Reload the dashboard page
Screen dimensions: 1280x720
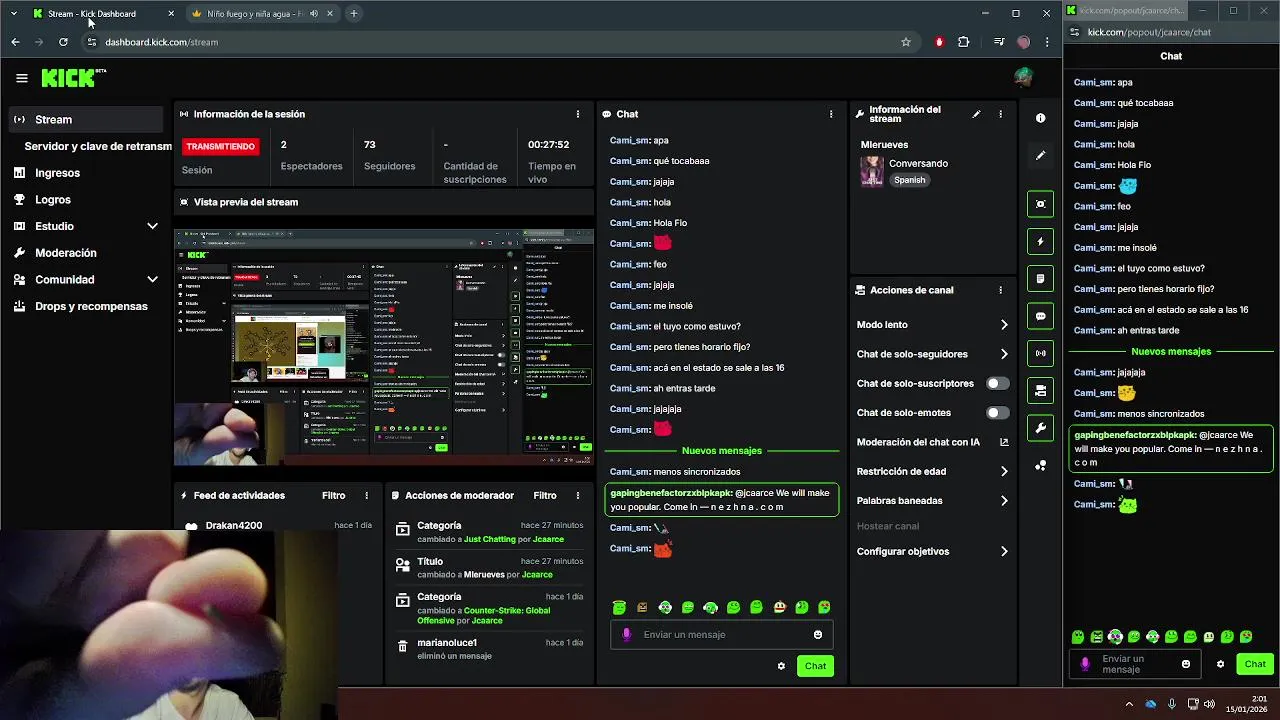tap(63, 42)
